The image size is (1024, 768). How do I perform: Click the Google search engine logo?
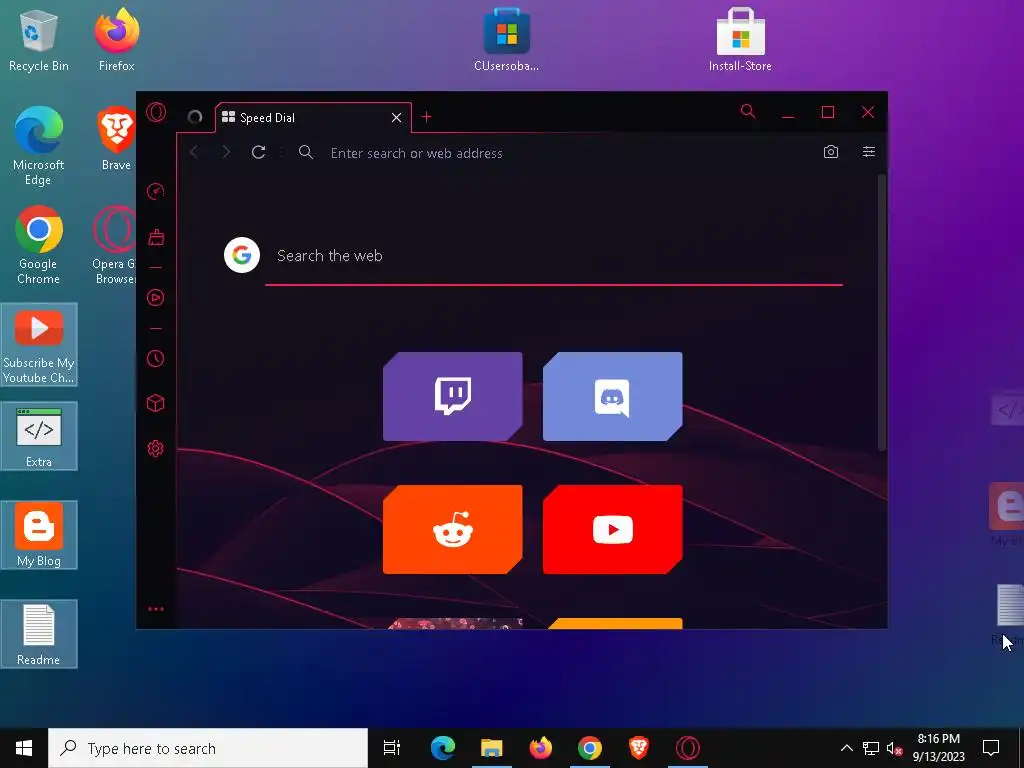click(242, 255)
